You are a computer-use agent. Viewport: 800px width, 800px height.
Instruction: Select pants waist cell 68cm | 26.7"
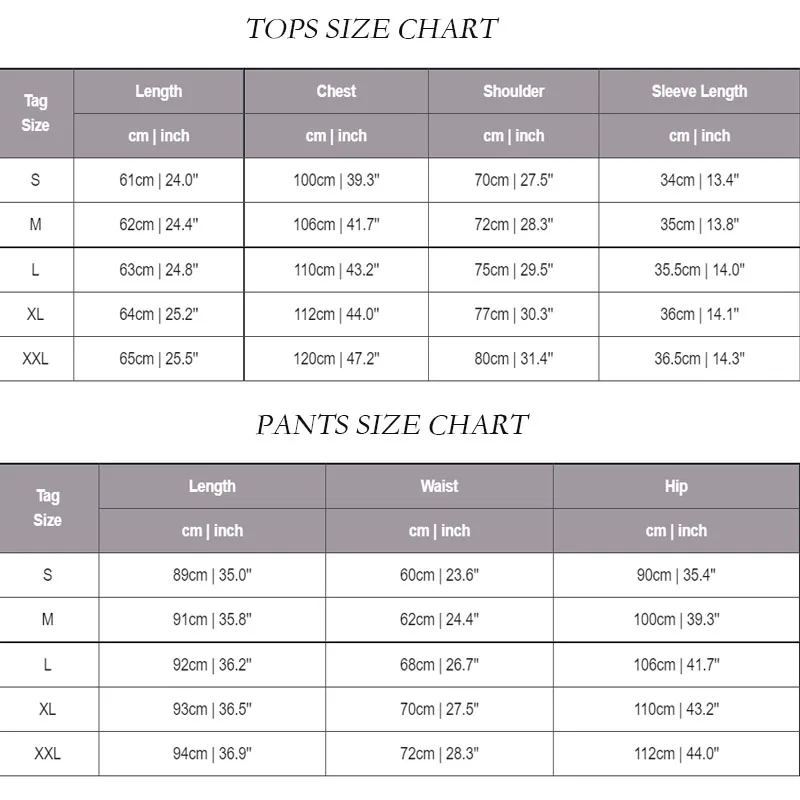click(x=439, y=665)
